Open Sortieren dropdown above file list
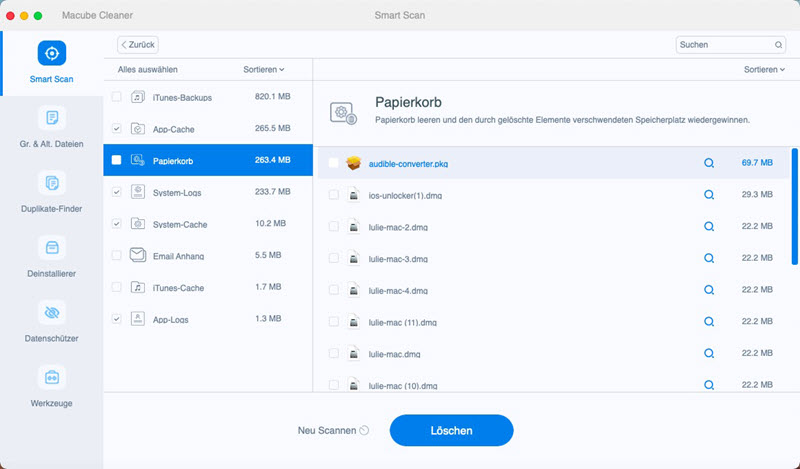800x469 pixels. click(764, 69)
